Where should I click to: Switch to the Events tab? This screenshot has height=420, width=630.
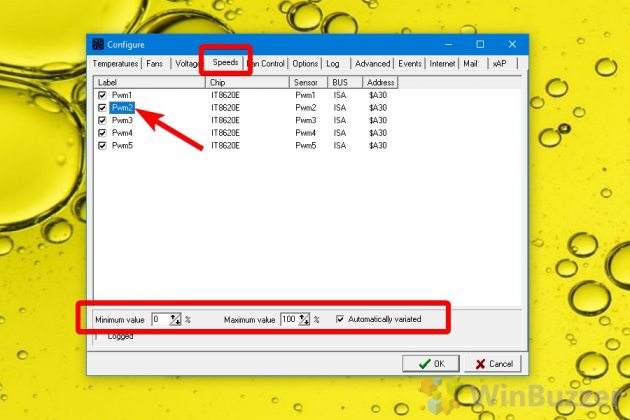[410, 63]
